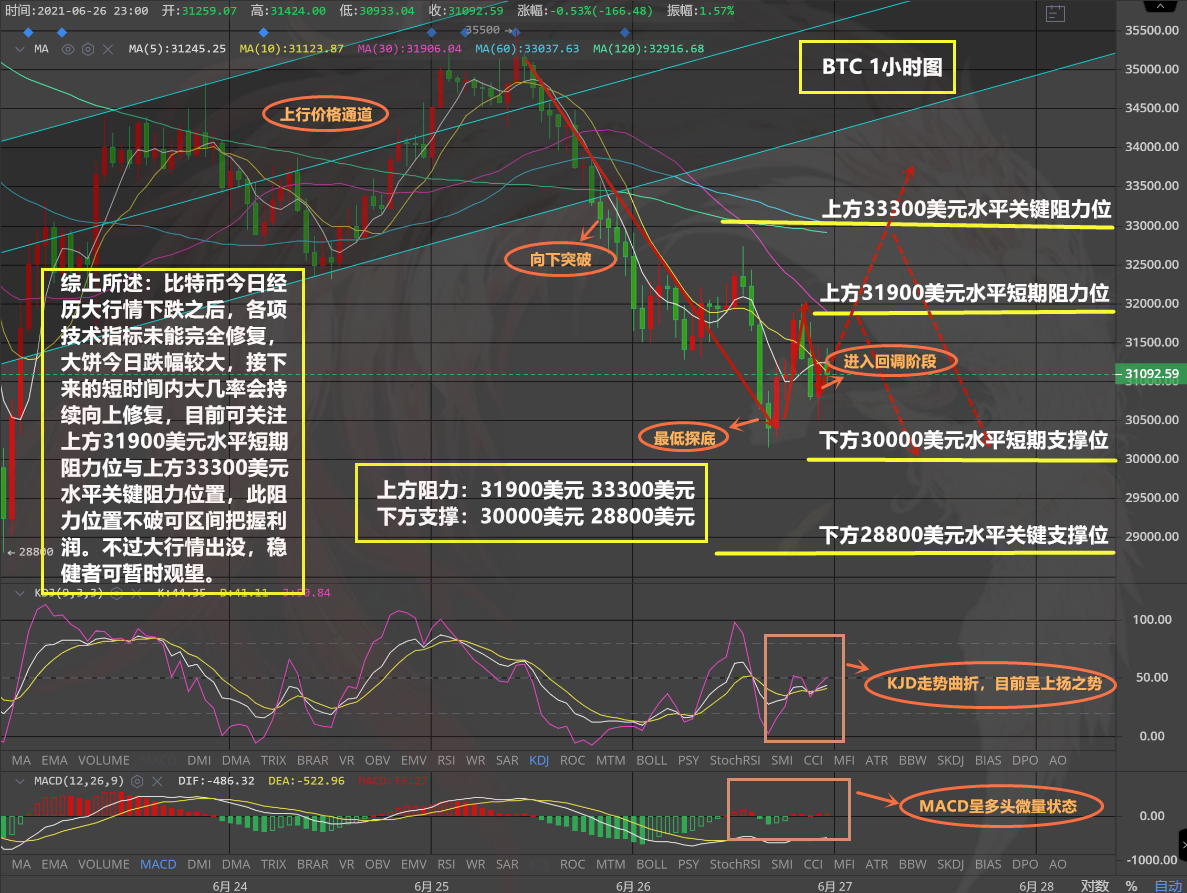The image size is (1187, 893).
Task: Switch bottom indicator panel to EMV
Action: pos(413,864)
